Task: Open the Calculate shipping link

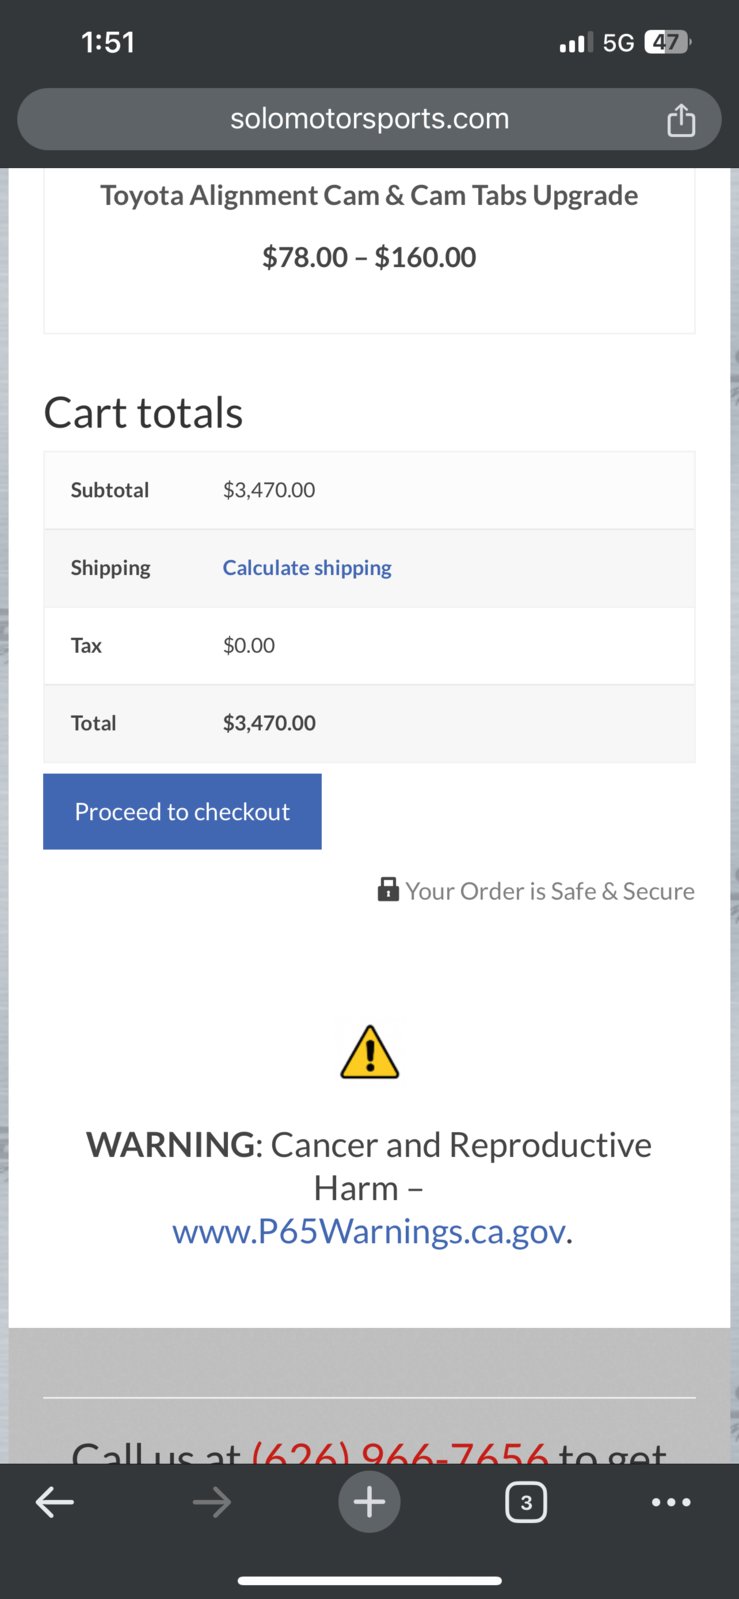Action: (307, 567)
